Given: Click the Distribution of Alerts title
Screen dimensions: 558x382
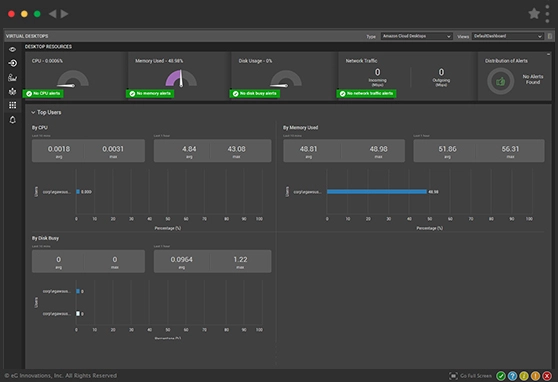Looking at the screenshot, I should coord(506,61).
